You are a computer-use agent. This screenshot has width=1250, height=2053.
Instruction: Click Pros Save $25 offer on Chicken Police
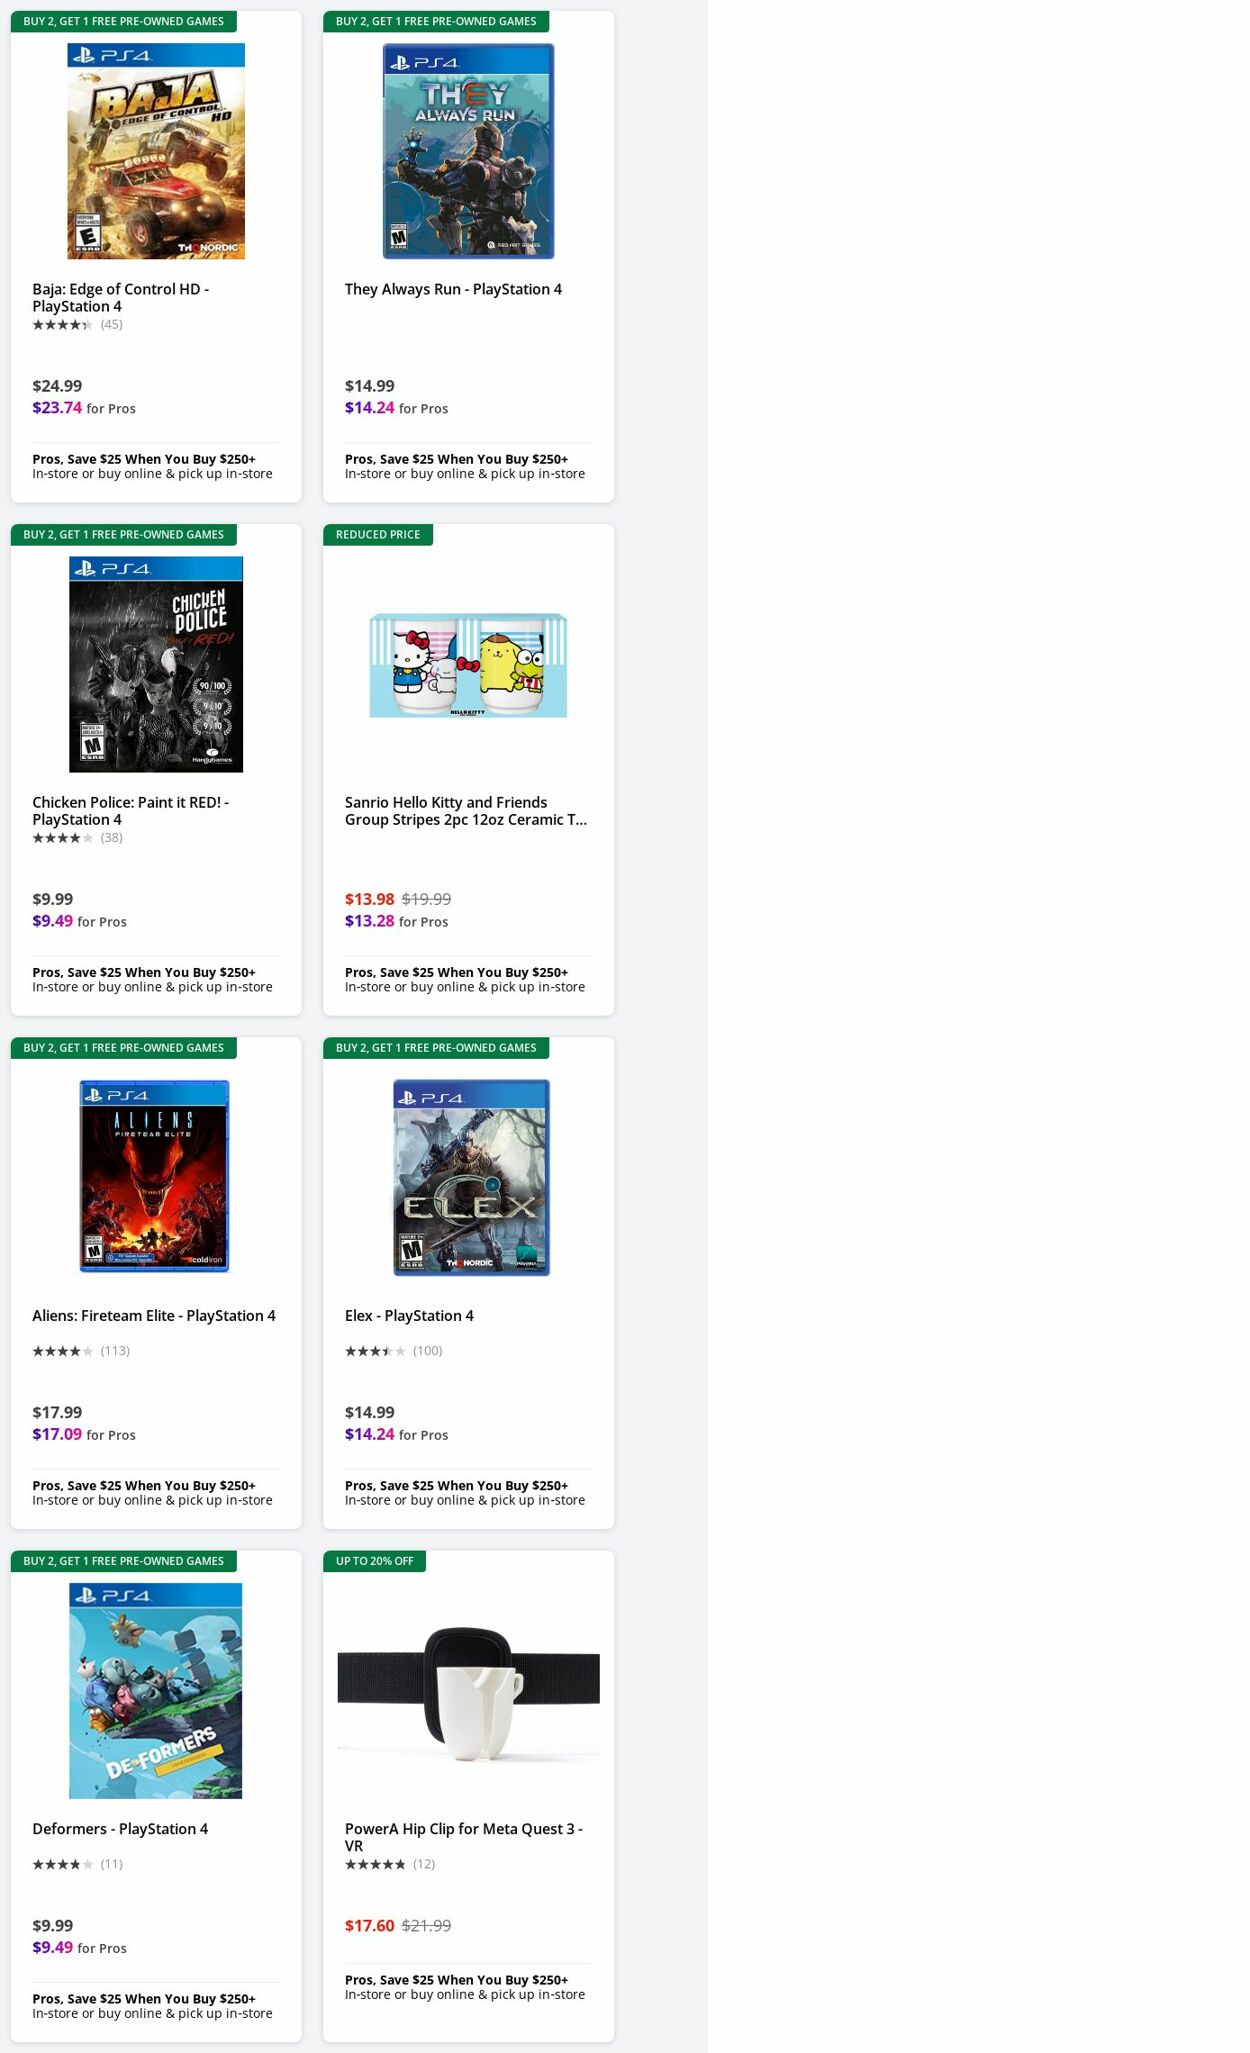click(x=152, y=979)
